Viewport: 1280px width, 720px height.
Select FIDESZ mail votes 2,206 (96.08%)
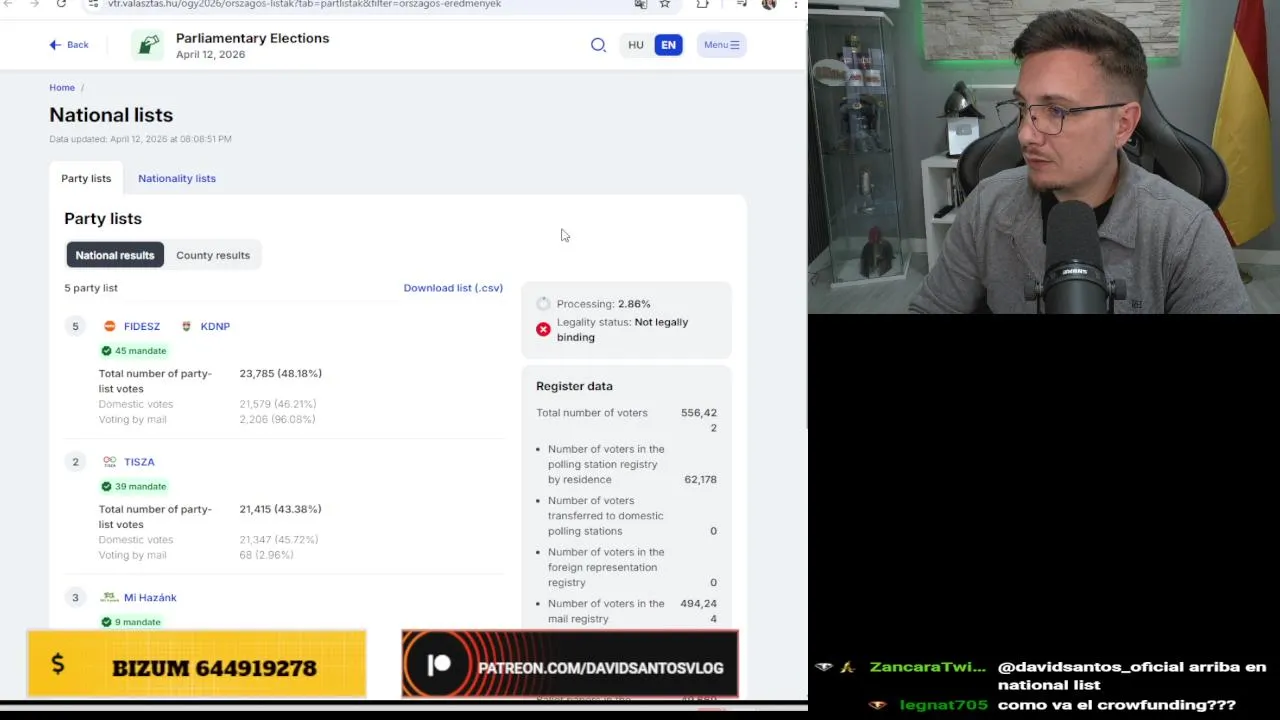click(277, 420)
